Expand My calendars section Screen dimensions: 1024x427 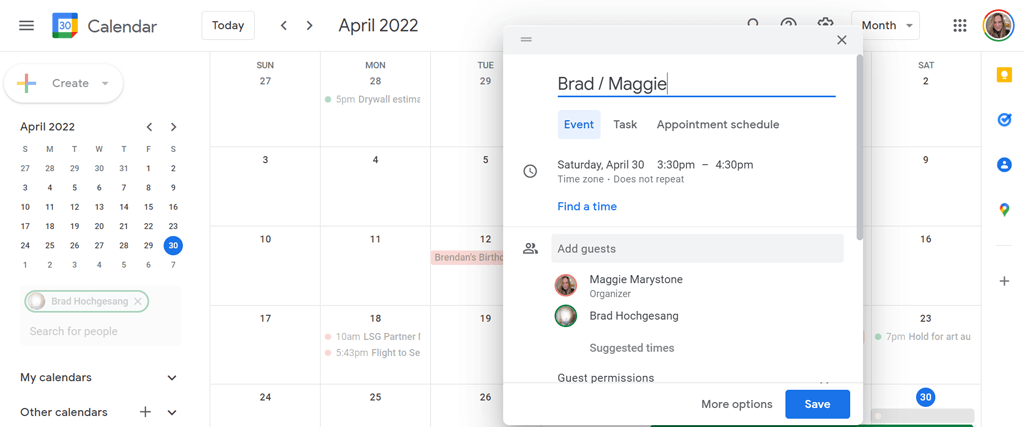pyautogui.click(x=172, y=378)
